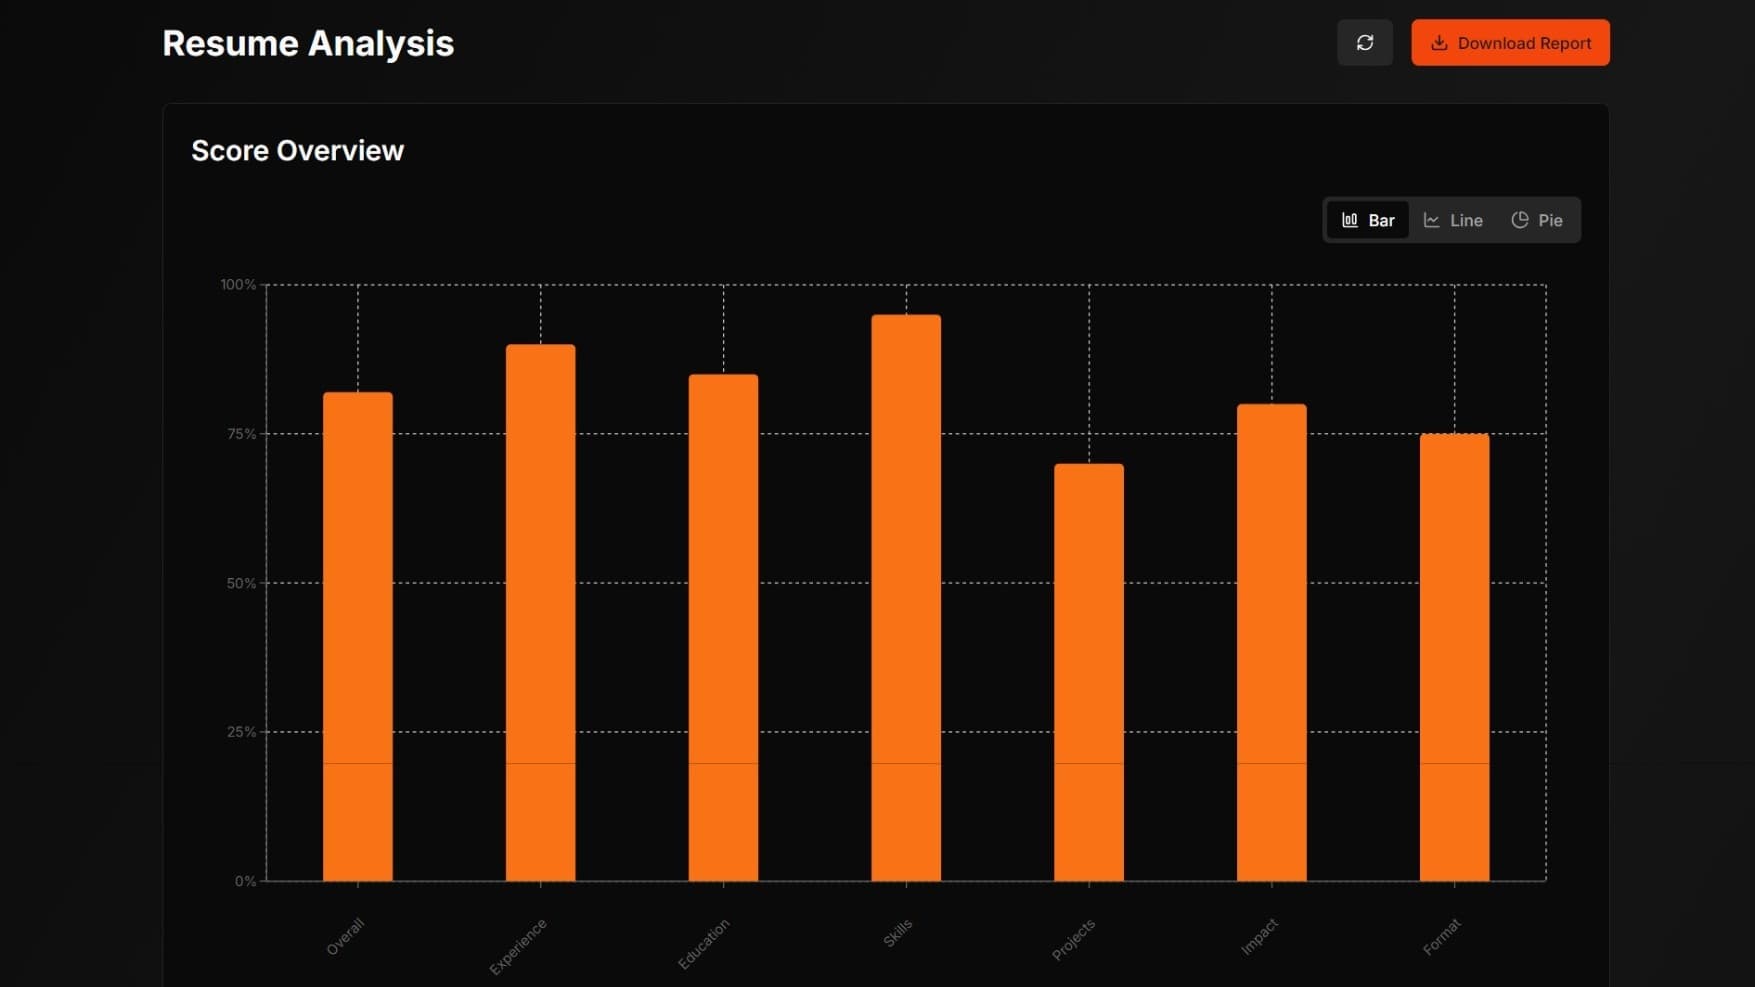
Task: Click the Download Report button
Action: 1509,43
